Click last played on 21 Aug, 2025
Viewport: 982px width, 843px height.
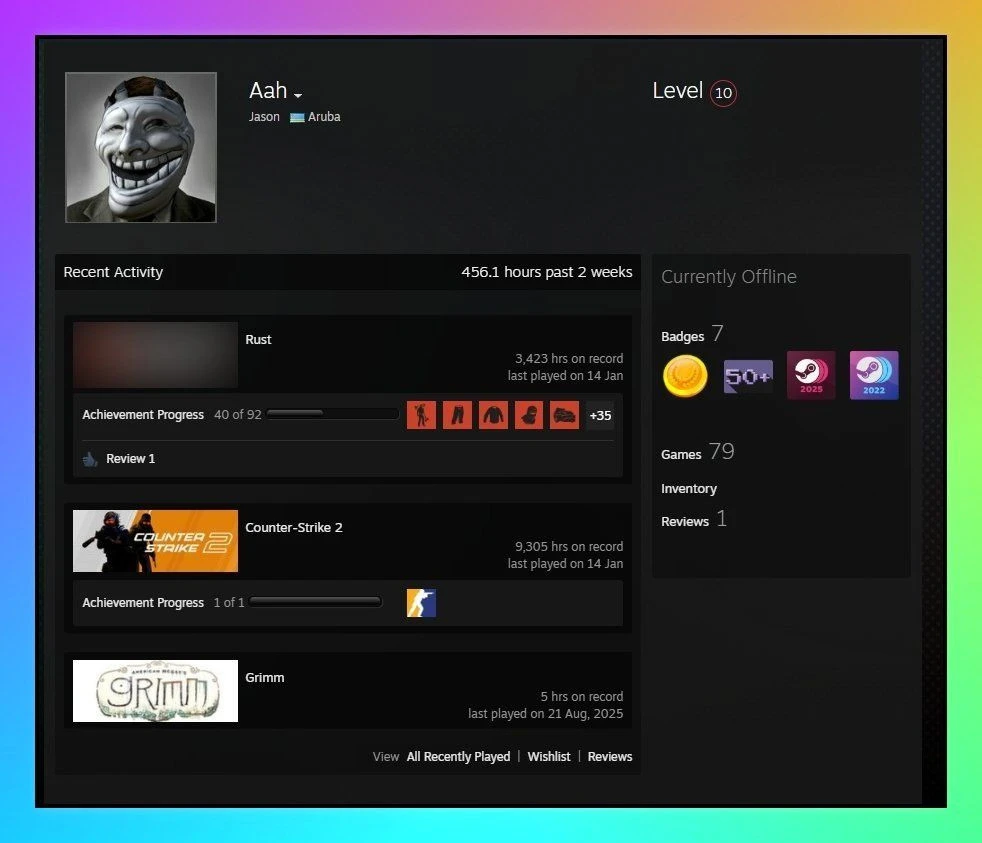[x=545, y=714]
